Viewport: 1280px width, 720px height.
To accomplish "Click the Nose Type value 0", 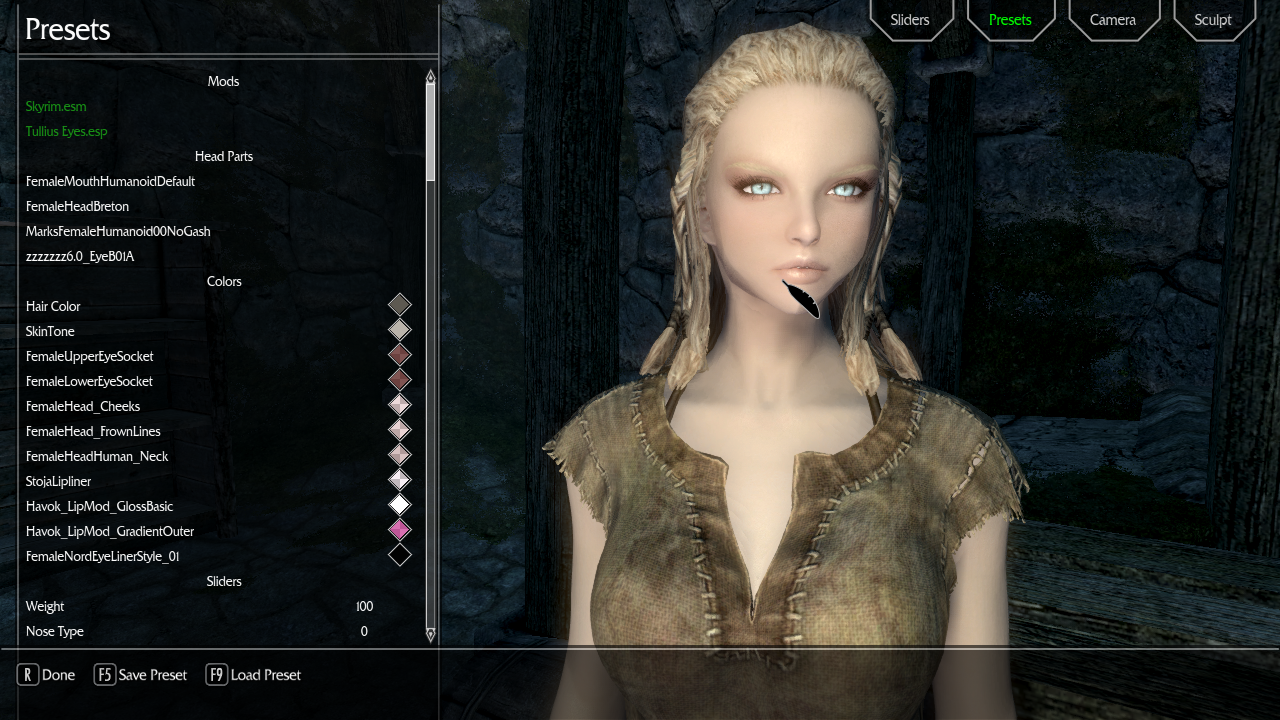I will [364, 631].
